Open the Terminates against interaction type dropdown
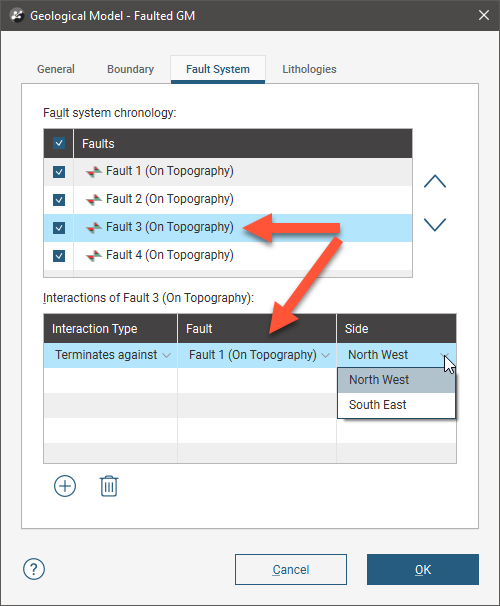 (x=111, y=355)
